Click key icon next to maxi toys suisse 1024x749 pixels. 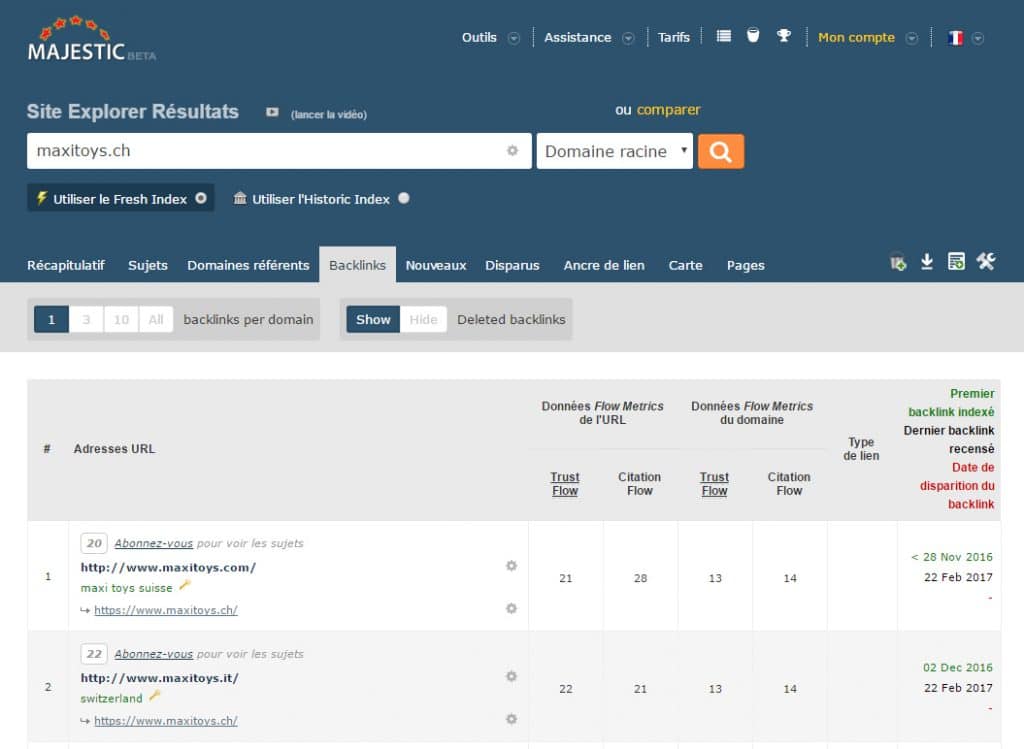(185, 586)
